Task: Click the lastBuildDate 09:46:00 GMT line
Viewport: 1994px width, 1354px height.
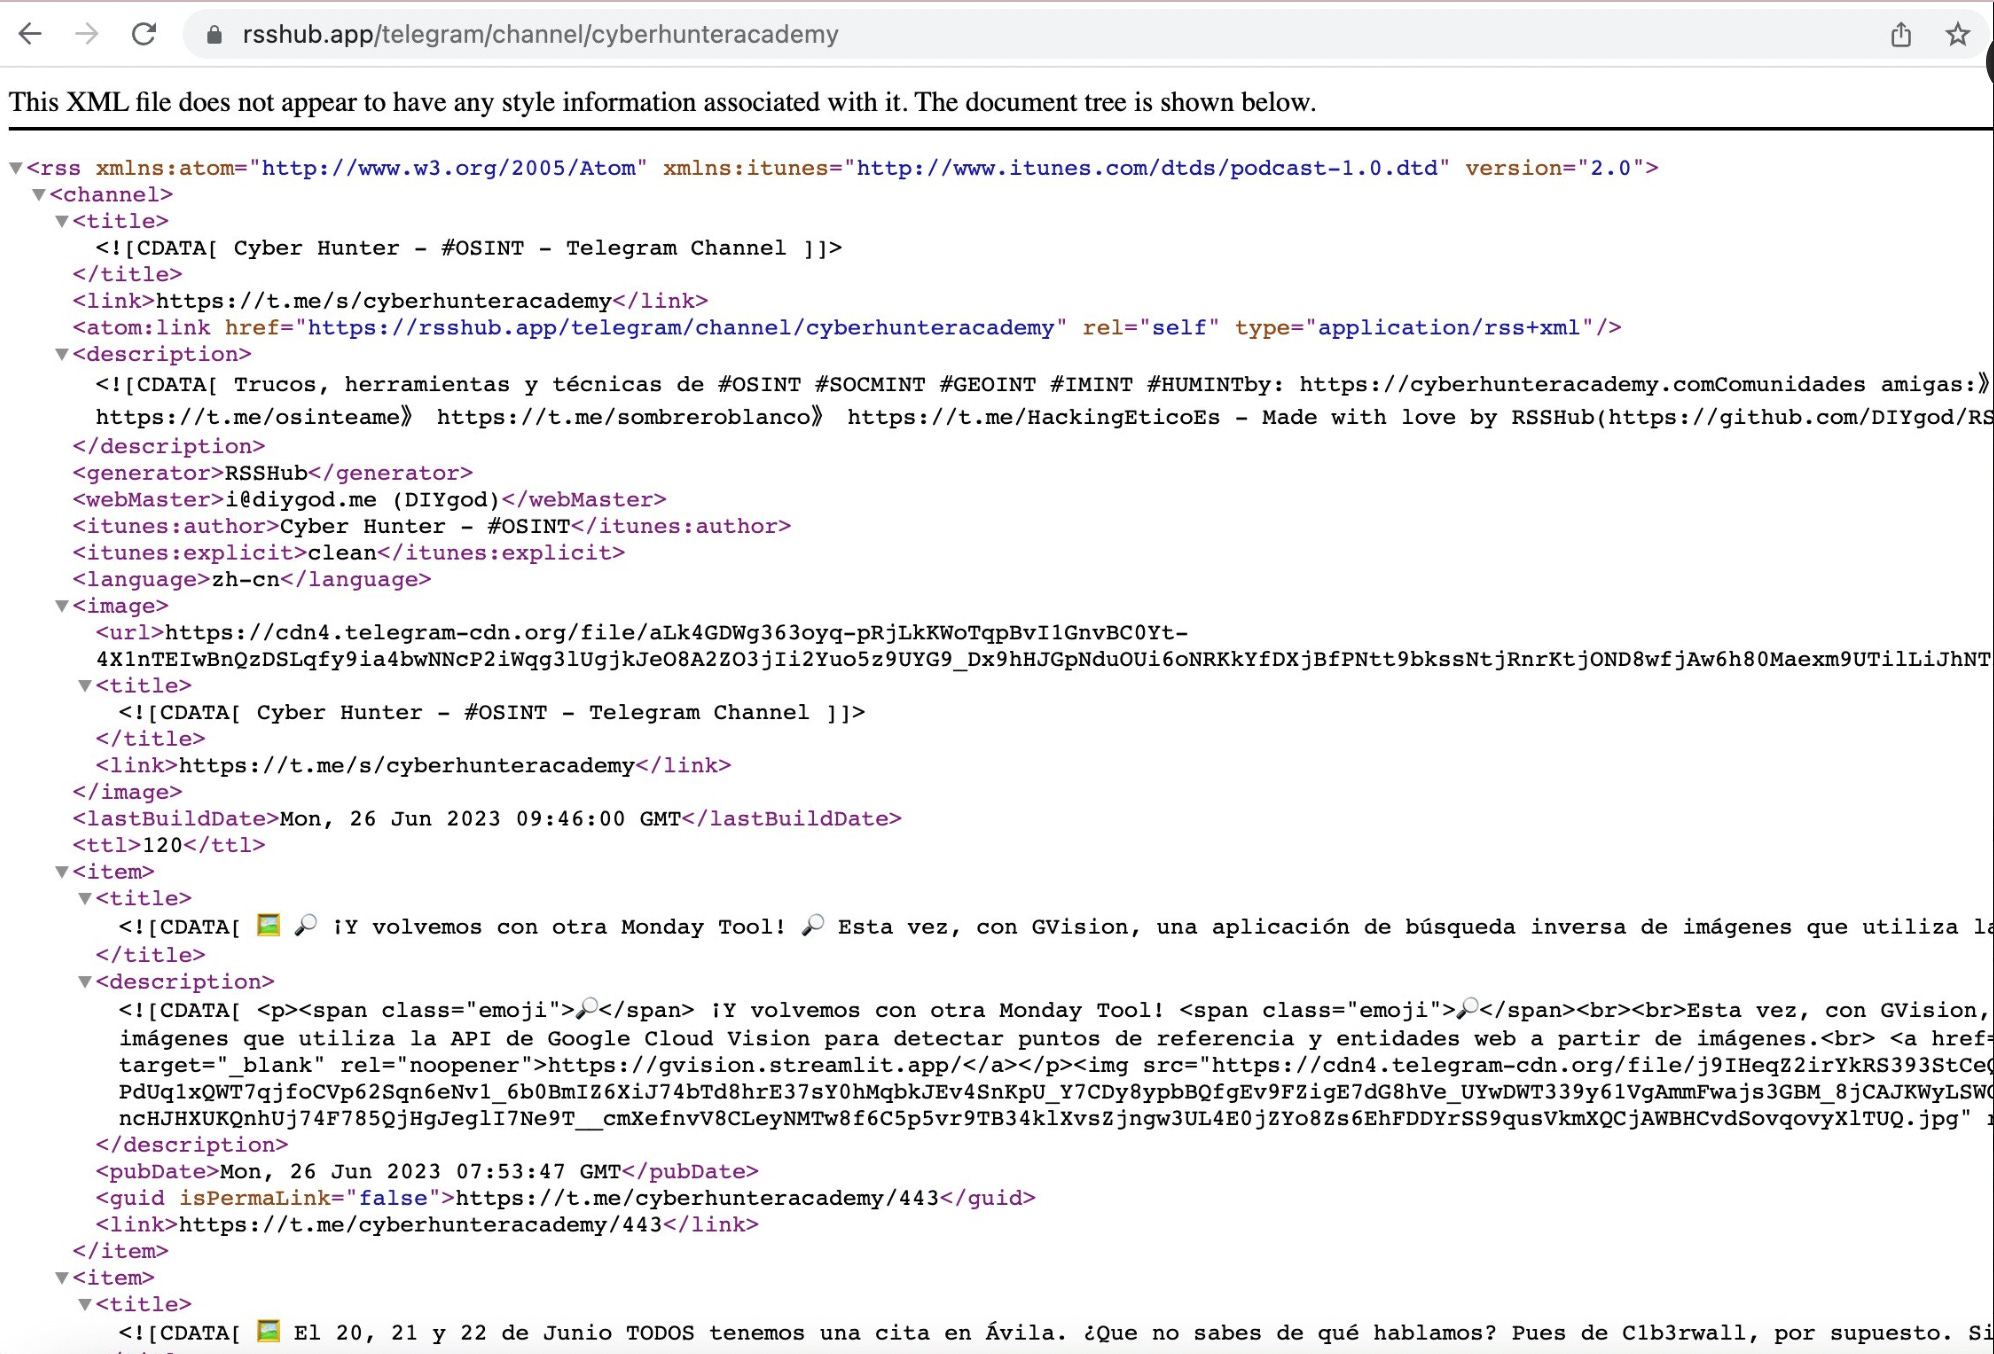Action: 487,819
